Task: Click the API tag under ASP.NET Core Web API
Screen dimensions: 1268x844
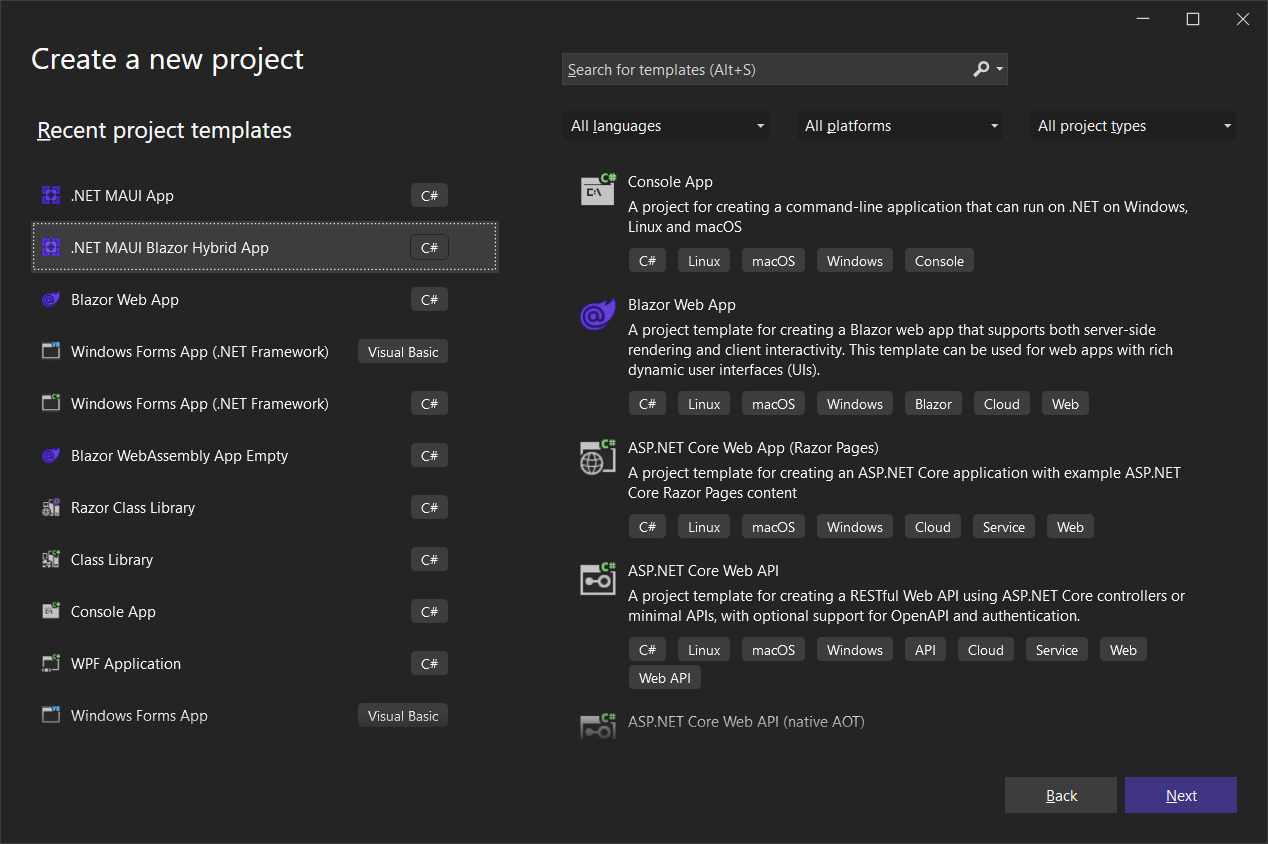Action: click(x=925, y=650)
